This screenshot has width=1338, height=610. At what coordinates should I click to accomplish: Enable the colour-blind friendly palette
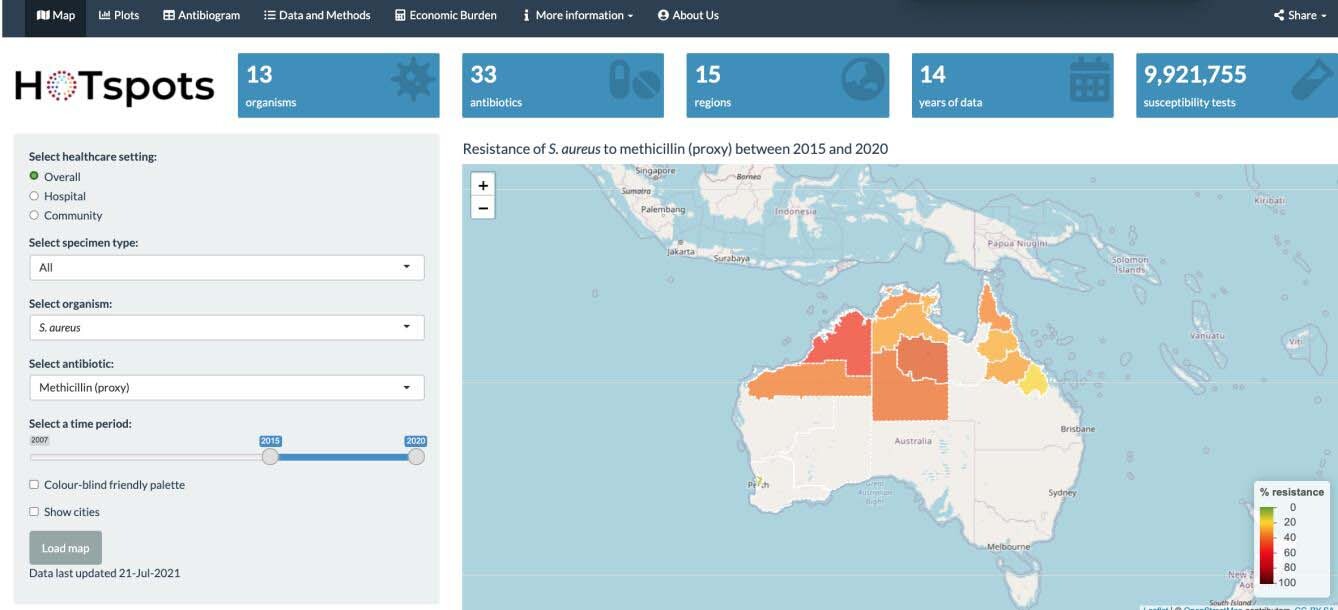point(34,485)
